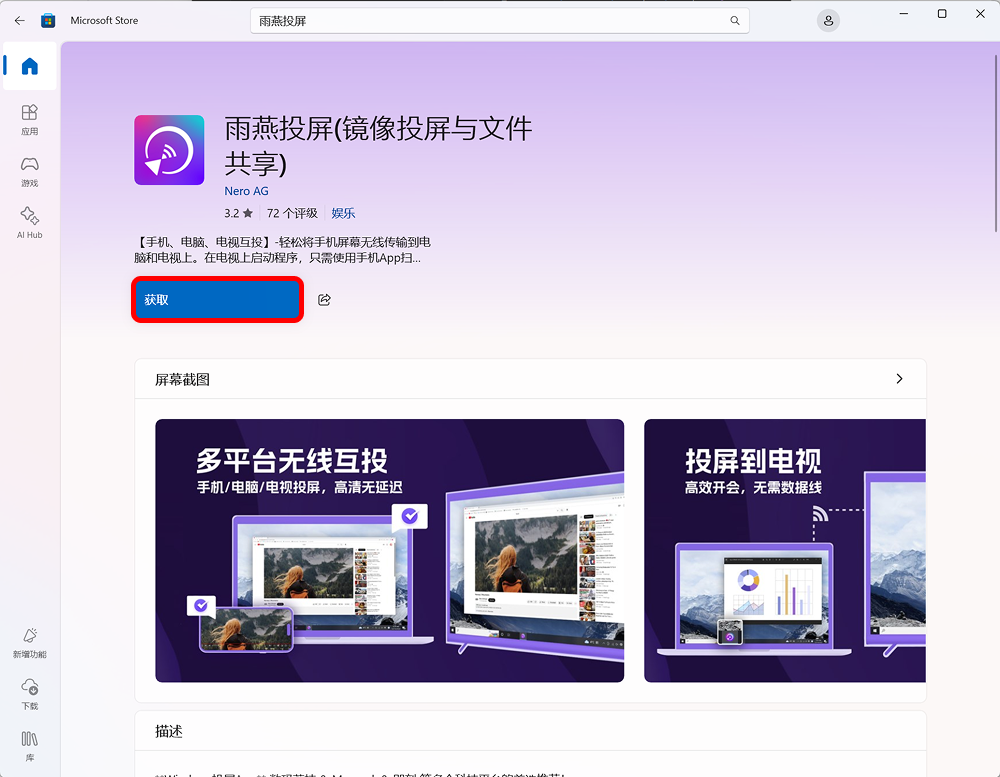Click the app description text 【手机、电脑、电视互投】
1000x777 pixels.
pos(282,249)
